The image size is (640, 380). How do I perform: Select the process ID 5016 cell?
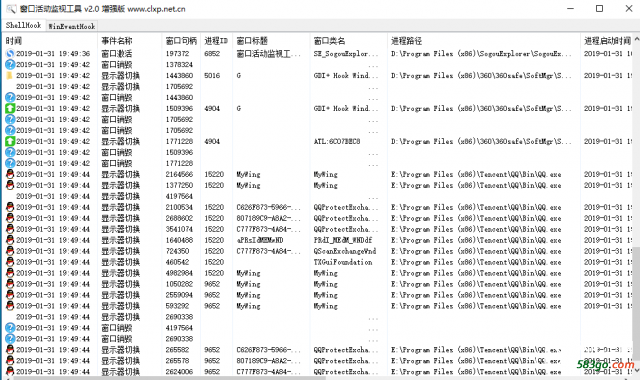coord(212,76)
